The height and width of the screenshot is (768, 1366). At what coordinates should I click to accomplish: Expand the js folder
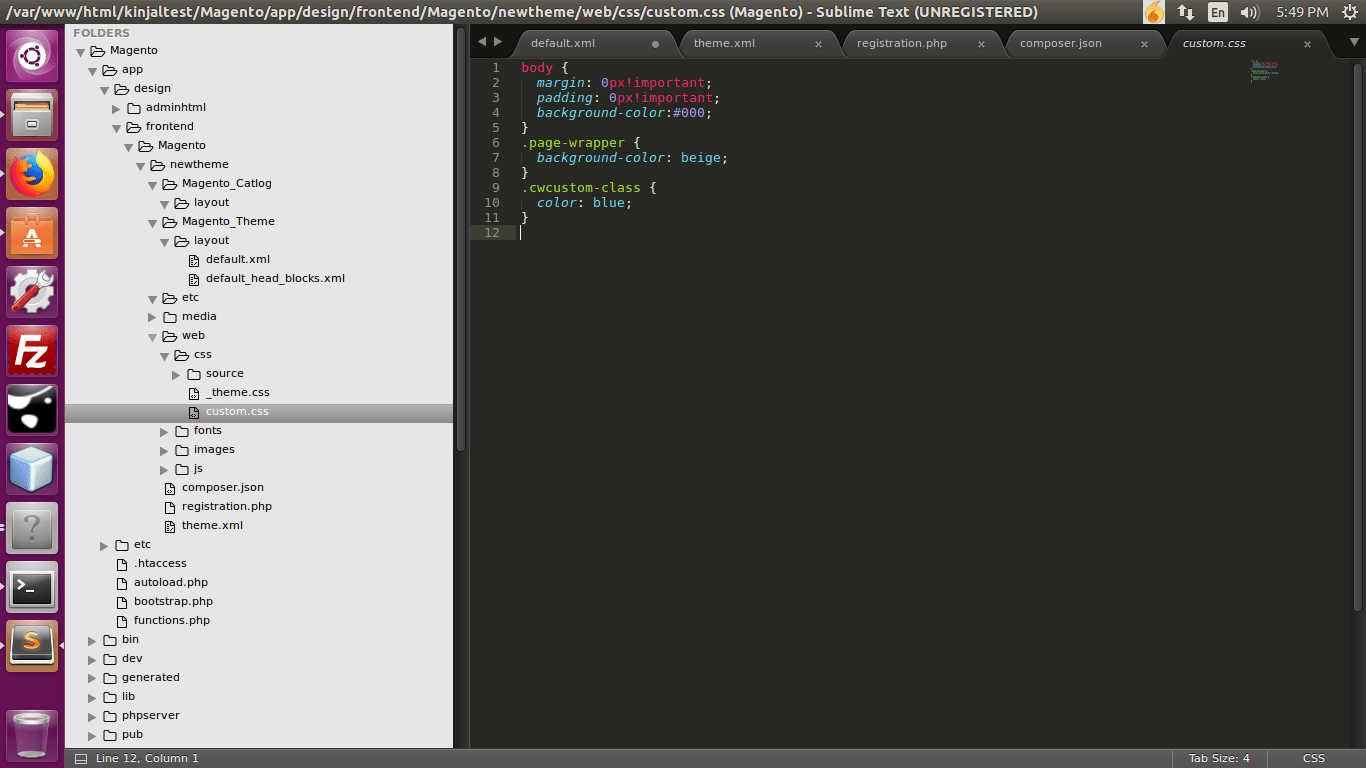click(x=165, y=469)
